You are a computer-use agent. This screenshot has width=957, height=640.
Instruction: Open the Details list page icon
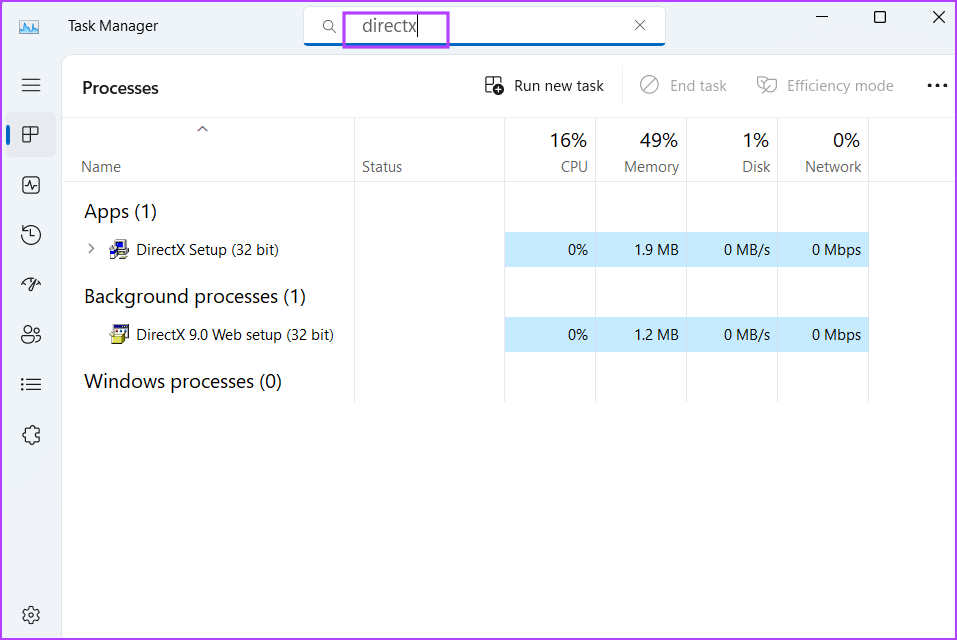31,384
